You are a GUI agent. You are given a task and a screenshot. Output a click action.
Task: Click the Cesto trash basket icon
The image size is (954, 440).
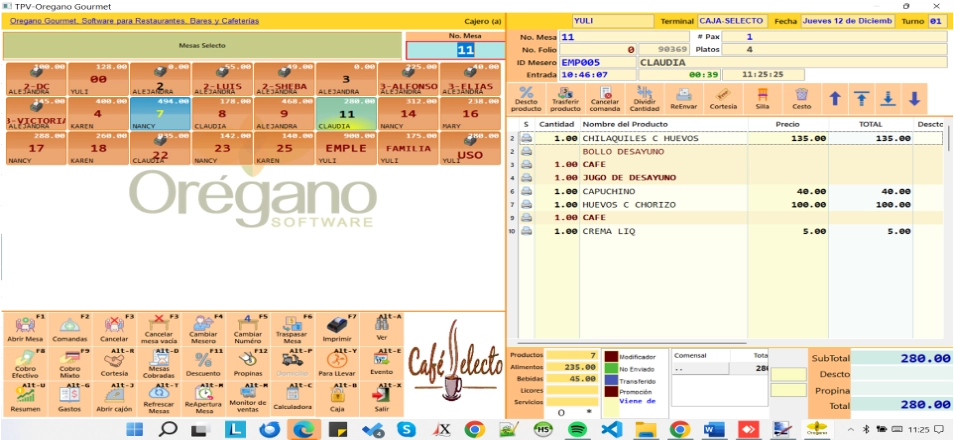[802, 99]
